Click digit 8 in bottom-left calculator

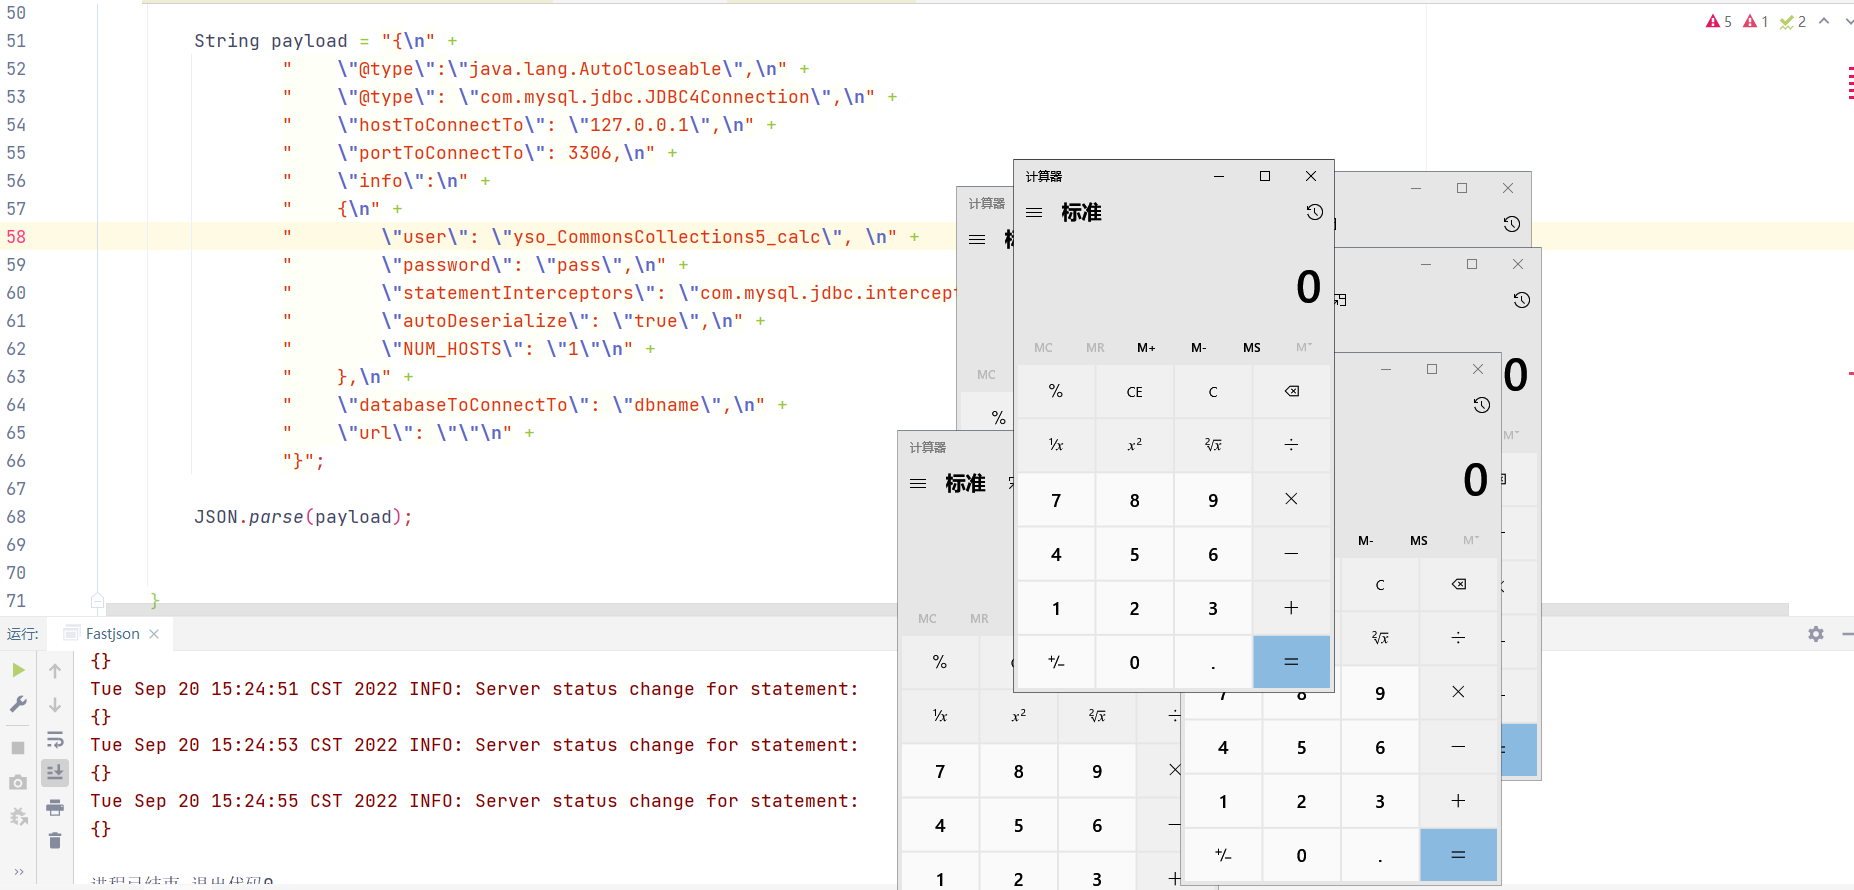pyautogui.click(x=1018, y=771)
